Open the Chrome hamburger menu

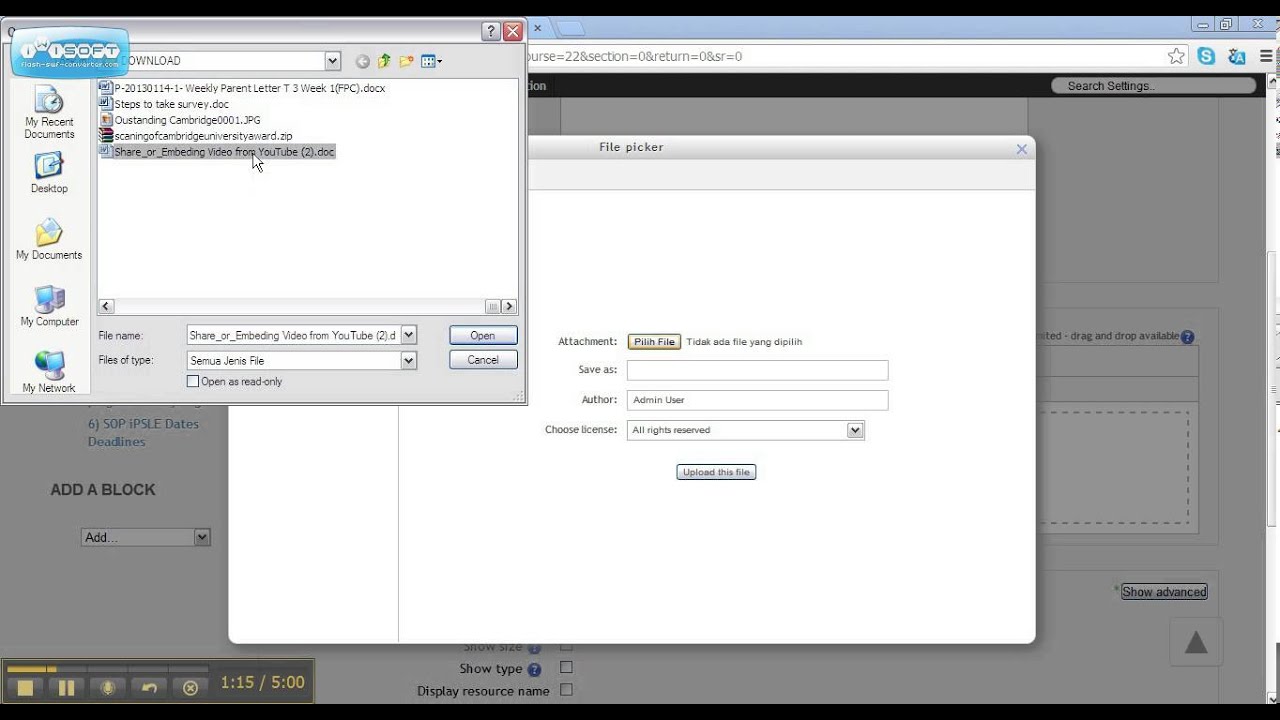click(1266, 56)
